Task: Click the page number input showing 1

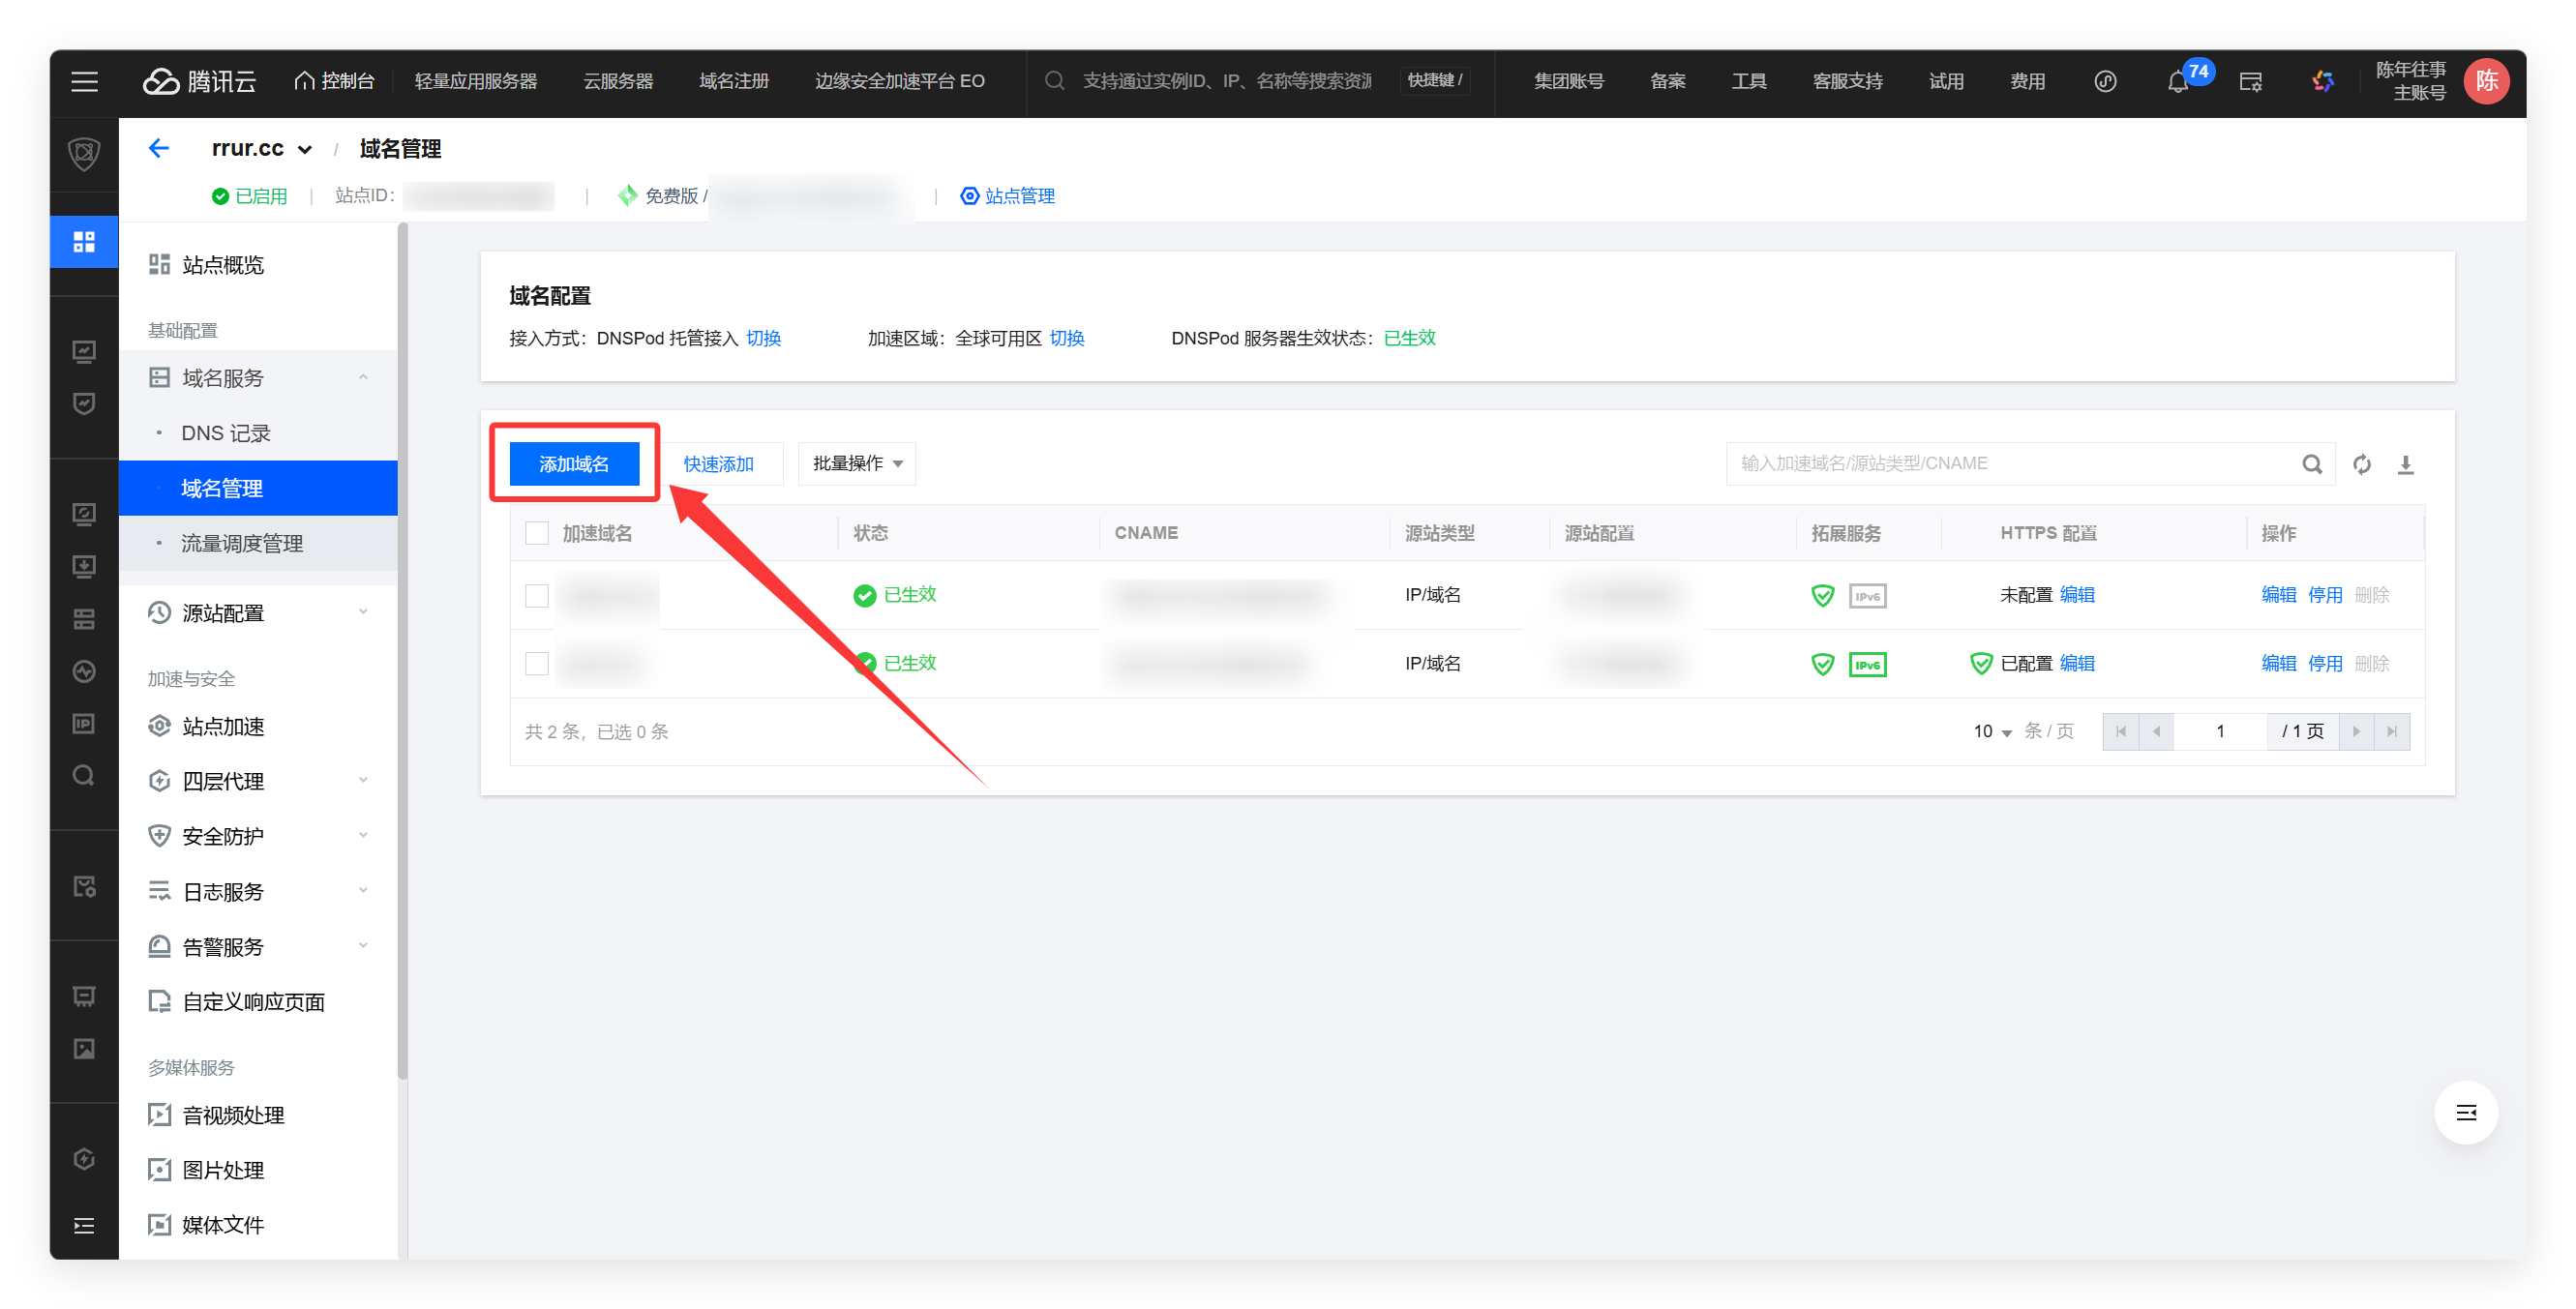Action: click(x=2220, y=732)
